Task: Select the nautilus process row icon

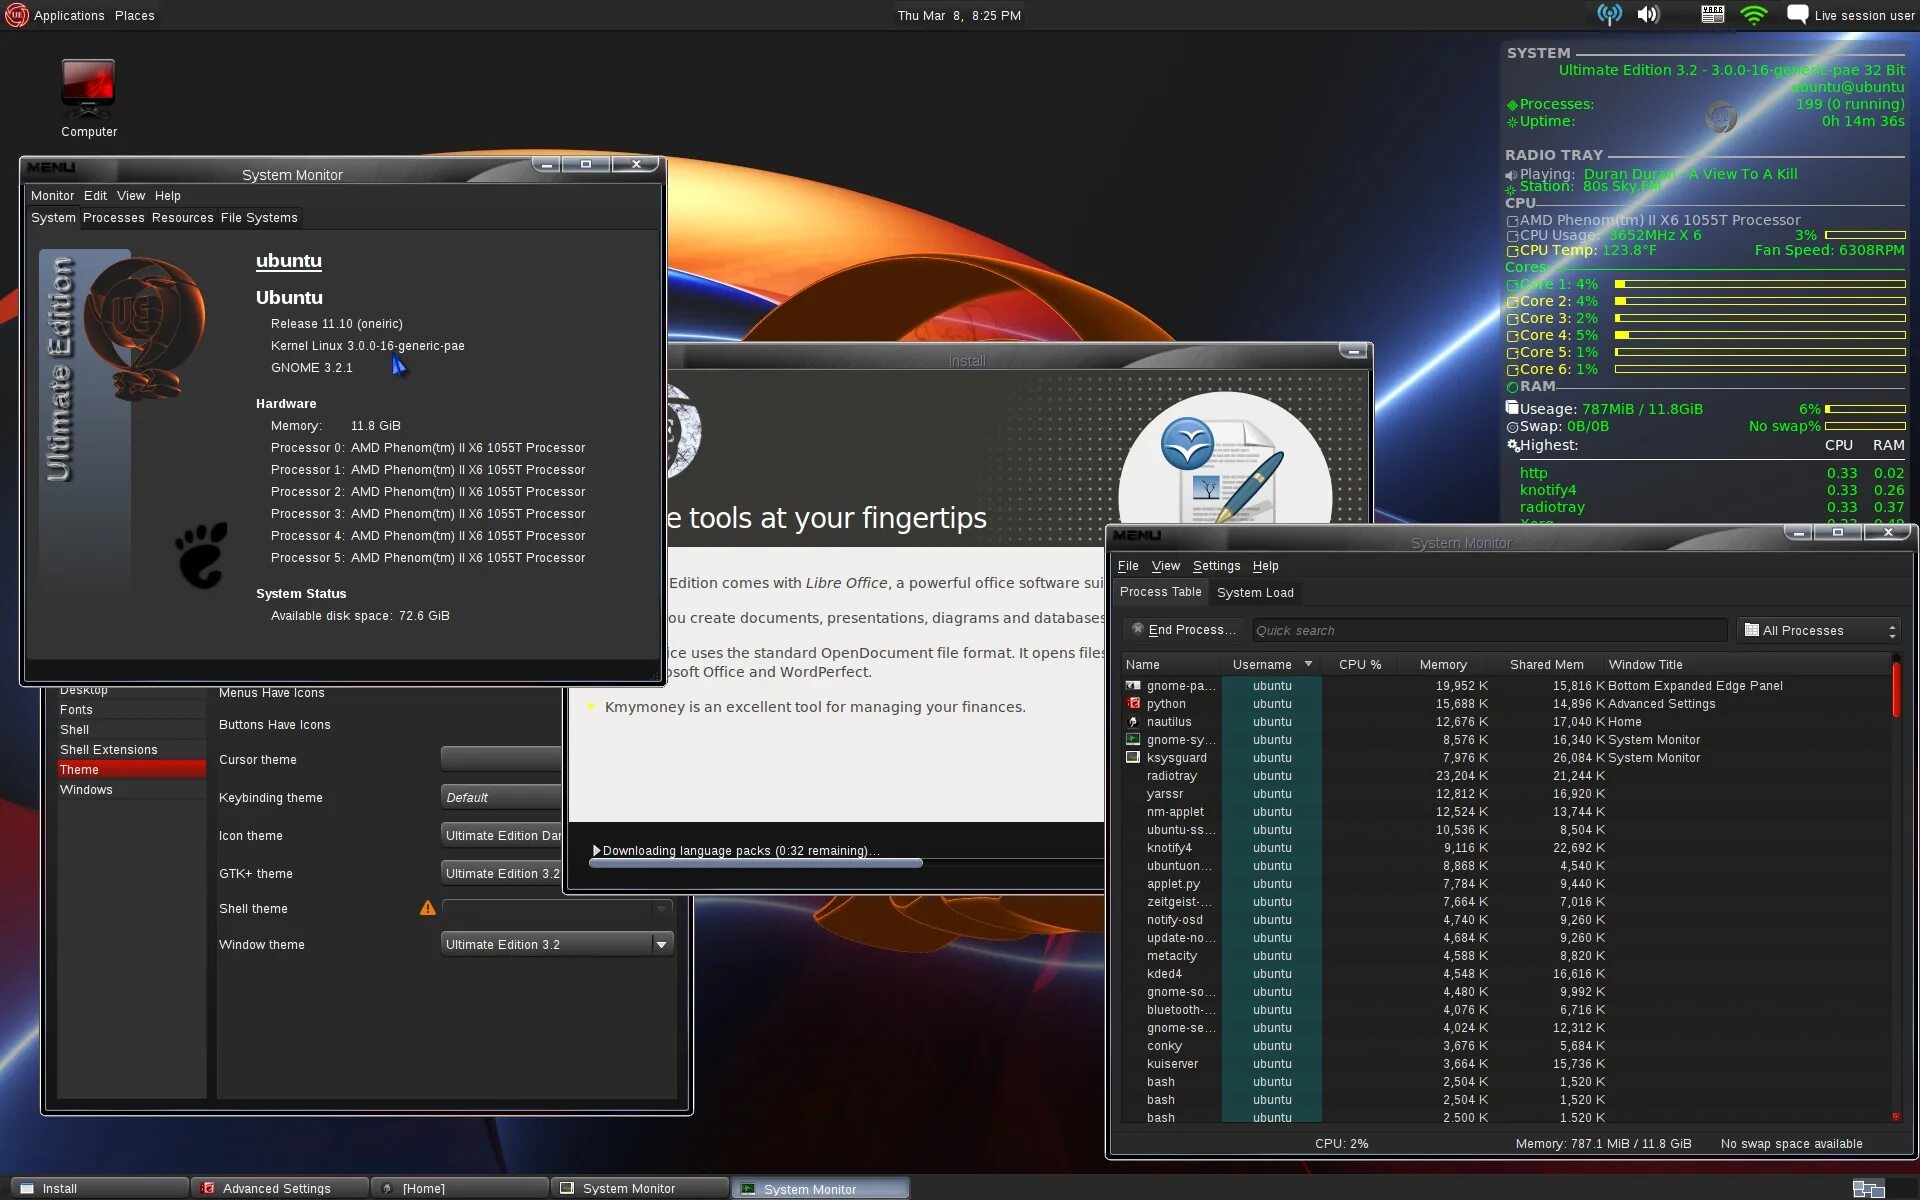Action: click(1133, 722)
